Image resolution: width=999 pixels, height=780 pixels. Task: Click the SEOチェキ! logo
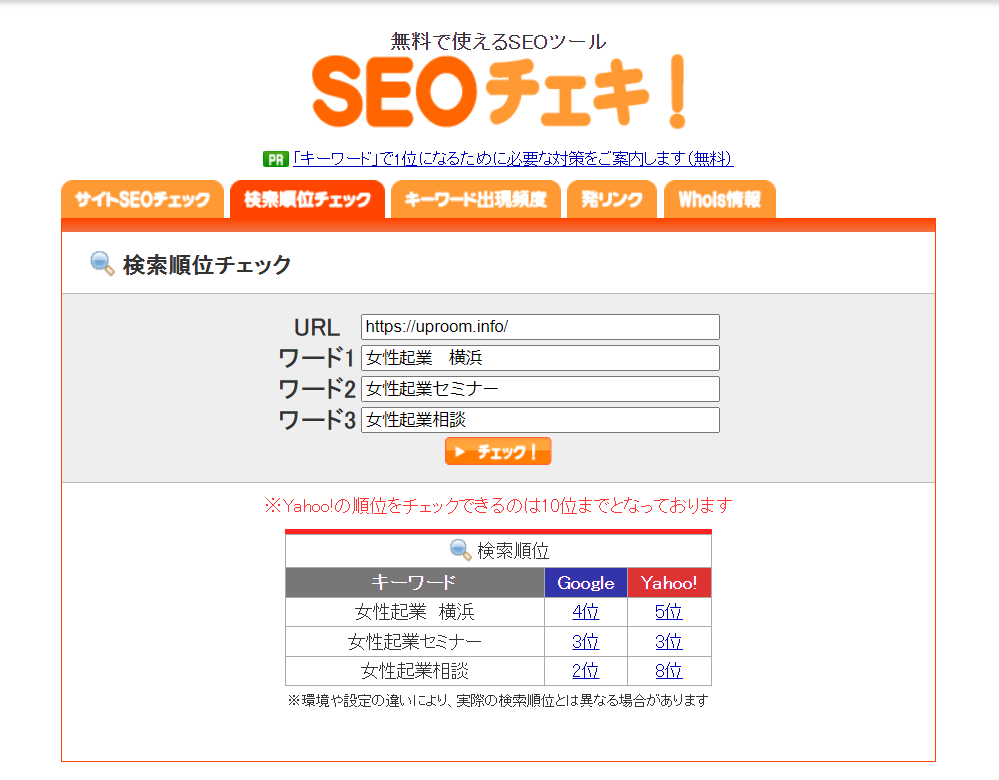499,92
